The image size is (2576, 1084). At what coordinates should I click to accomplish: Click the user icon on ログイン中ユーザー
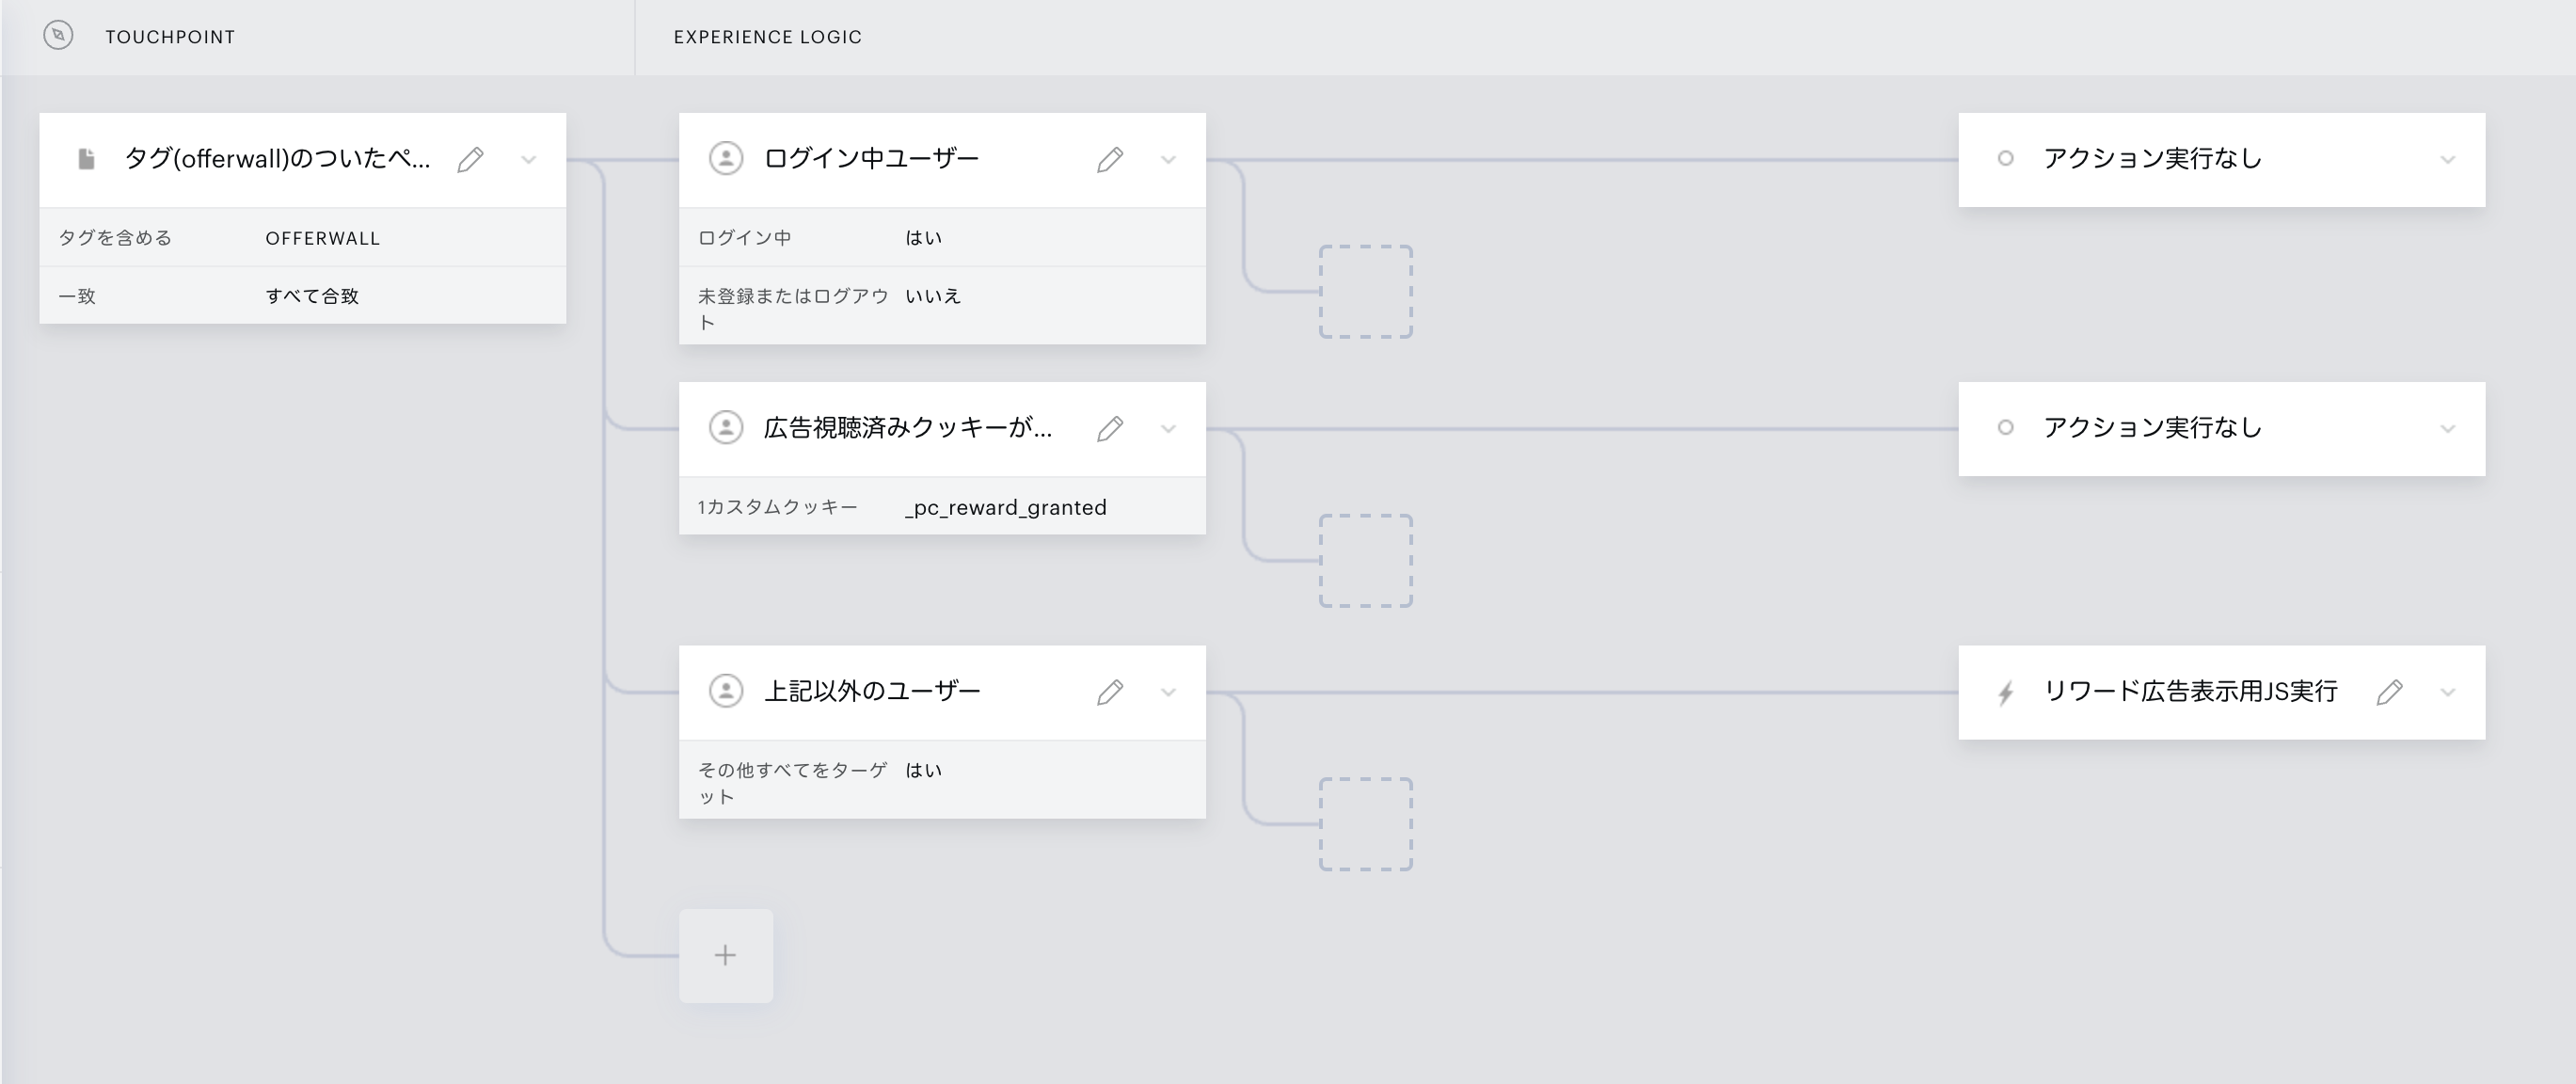(x=726, y=158)
